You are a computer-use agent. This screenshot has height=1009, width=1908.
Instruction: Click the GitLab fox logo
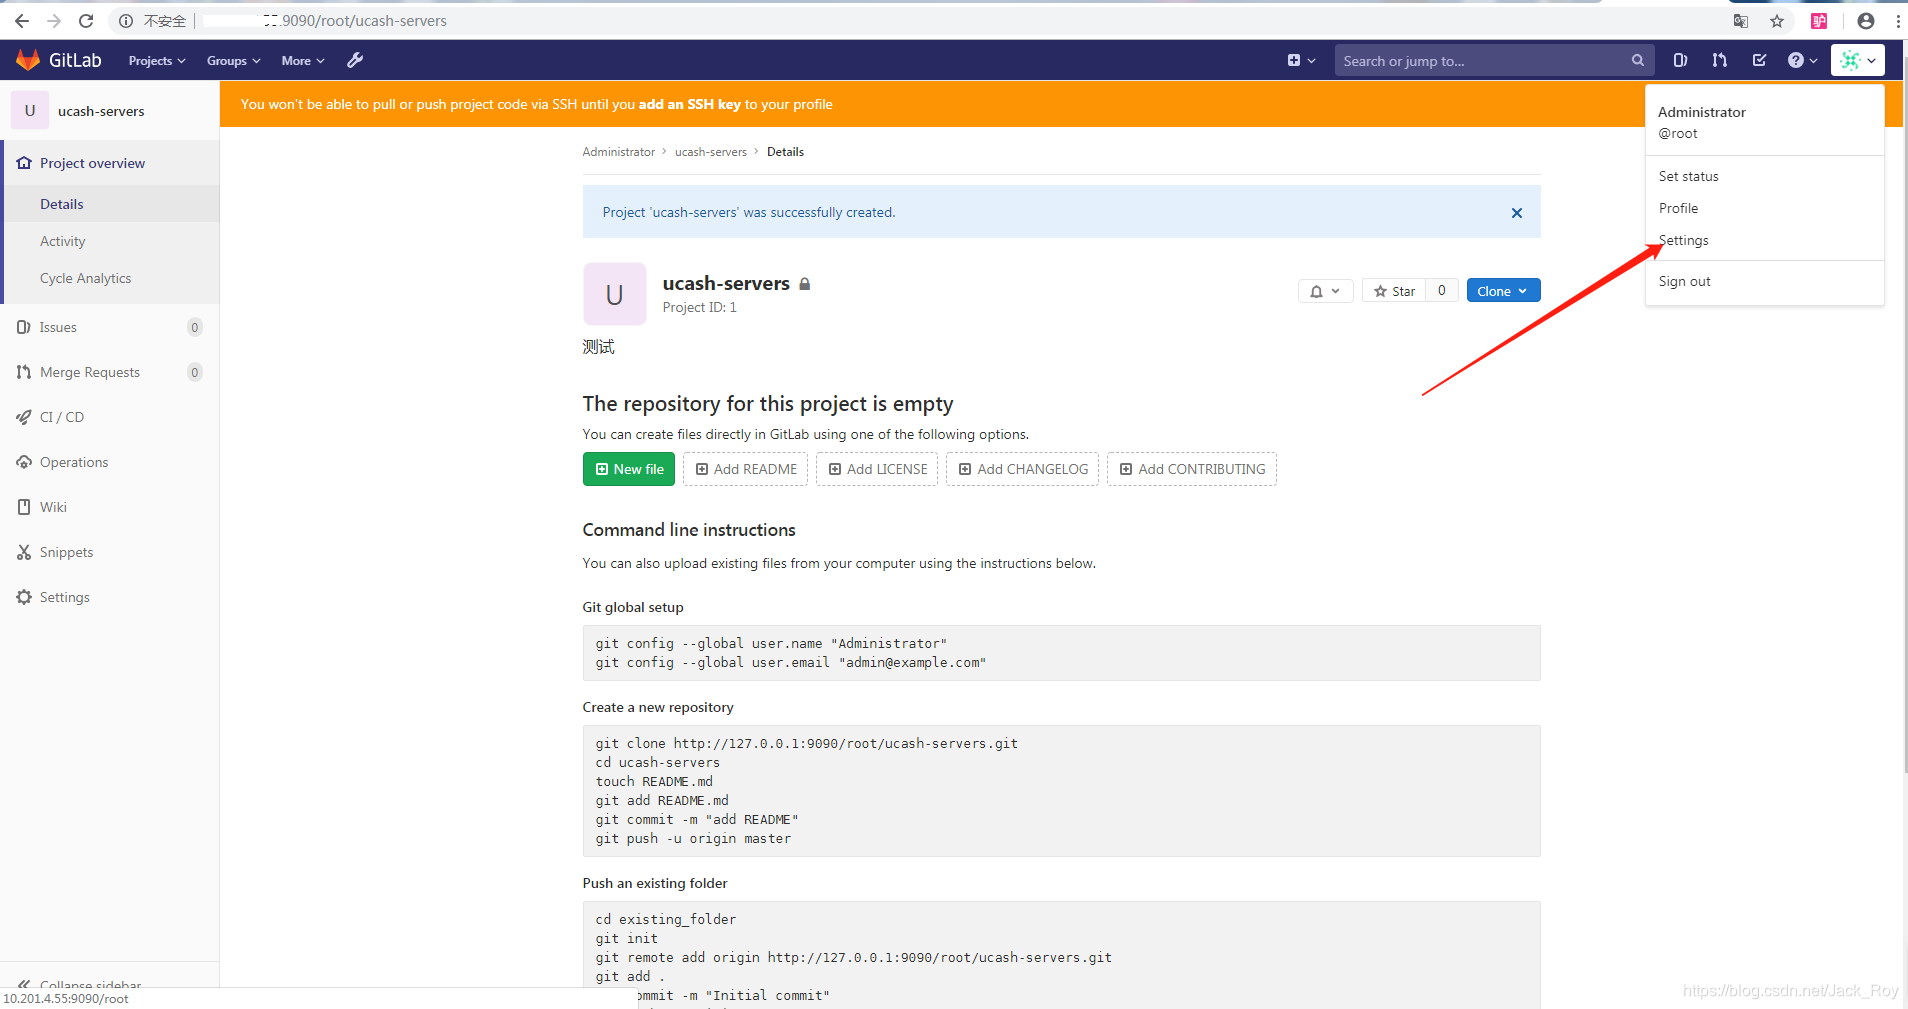pos(28,60)
